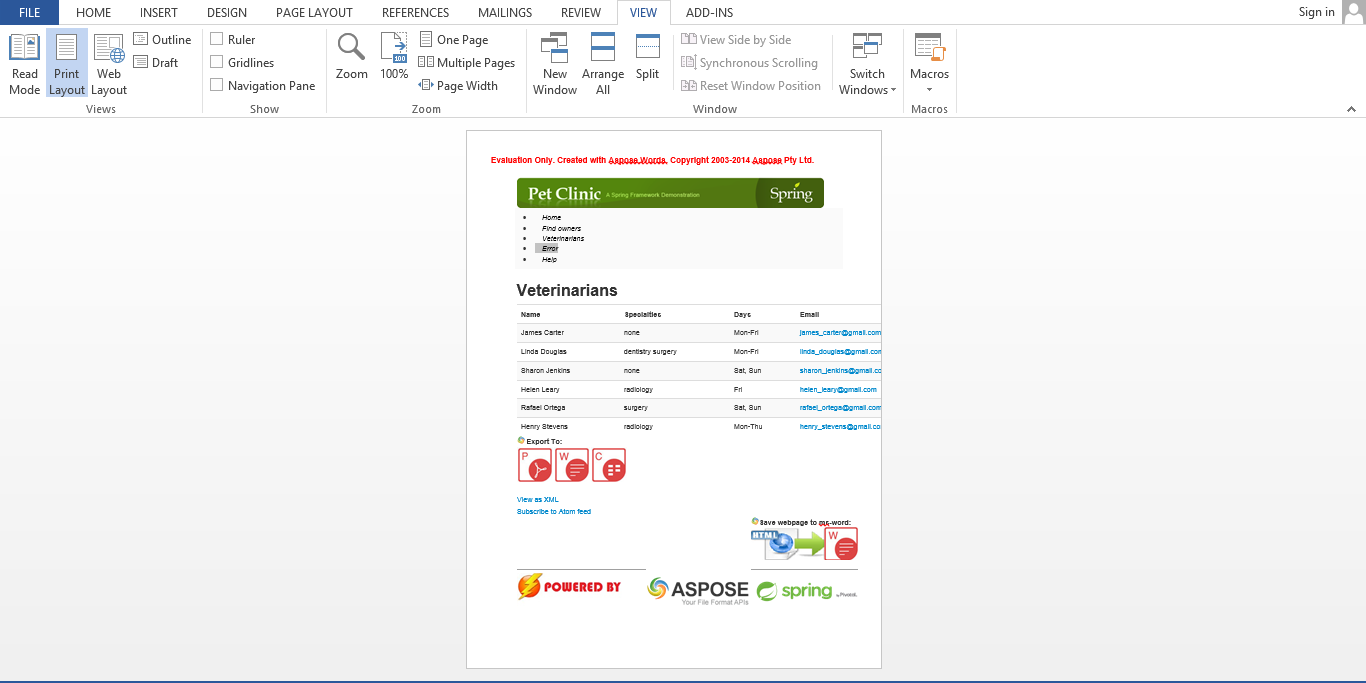This screenshot has width=1366, height=683.
Task: Click the Veterinarians heading text
Action: [567, 290]
